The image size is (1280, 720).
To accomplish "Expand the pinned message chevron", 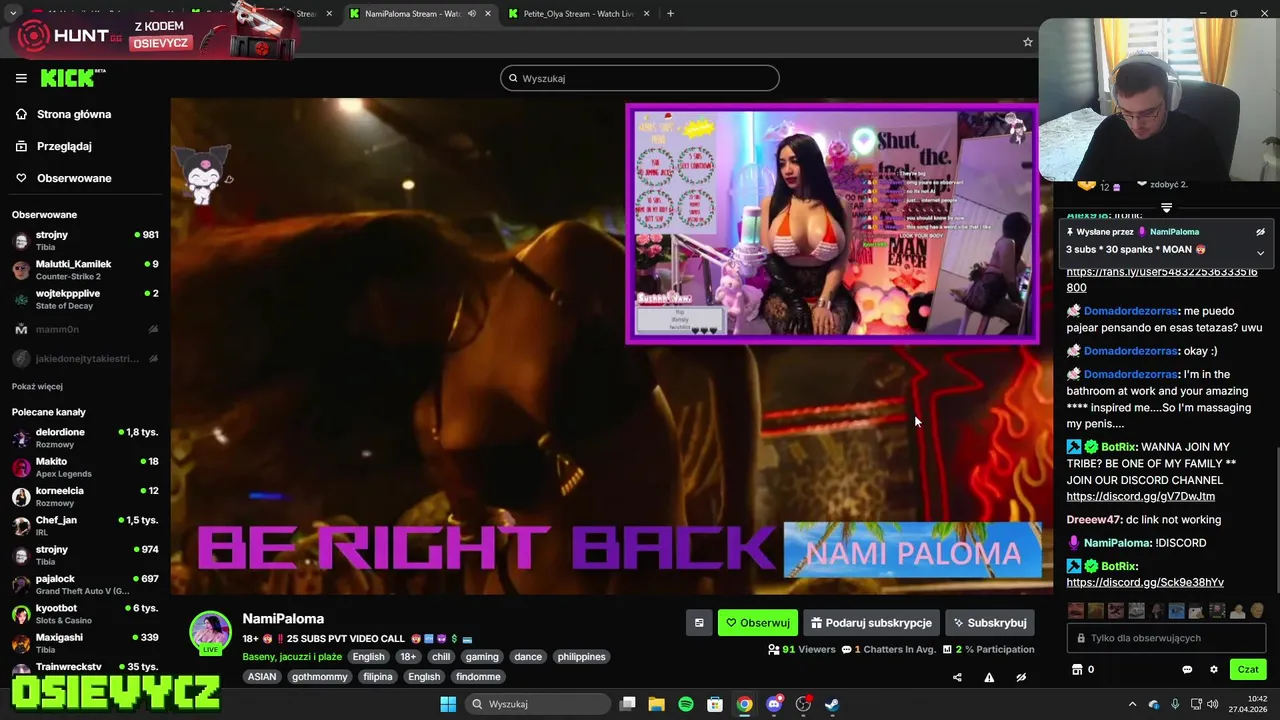I will pyautogui.click(x=1260, y=252).
